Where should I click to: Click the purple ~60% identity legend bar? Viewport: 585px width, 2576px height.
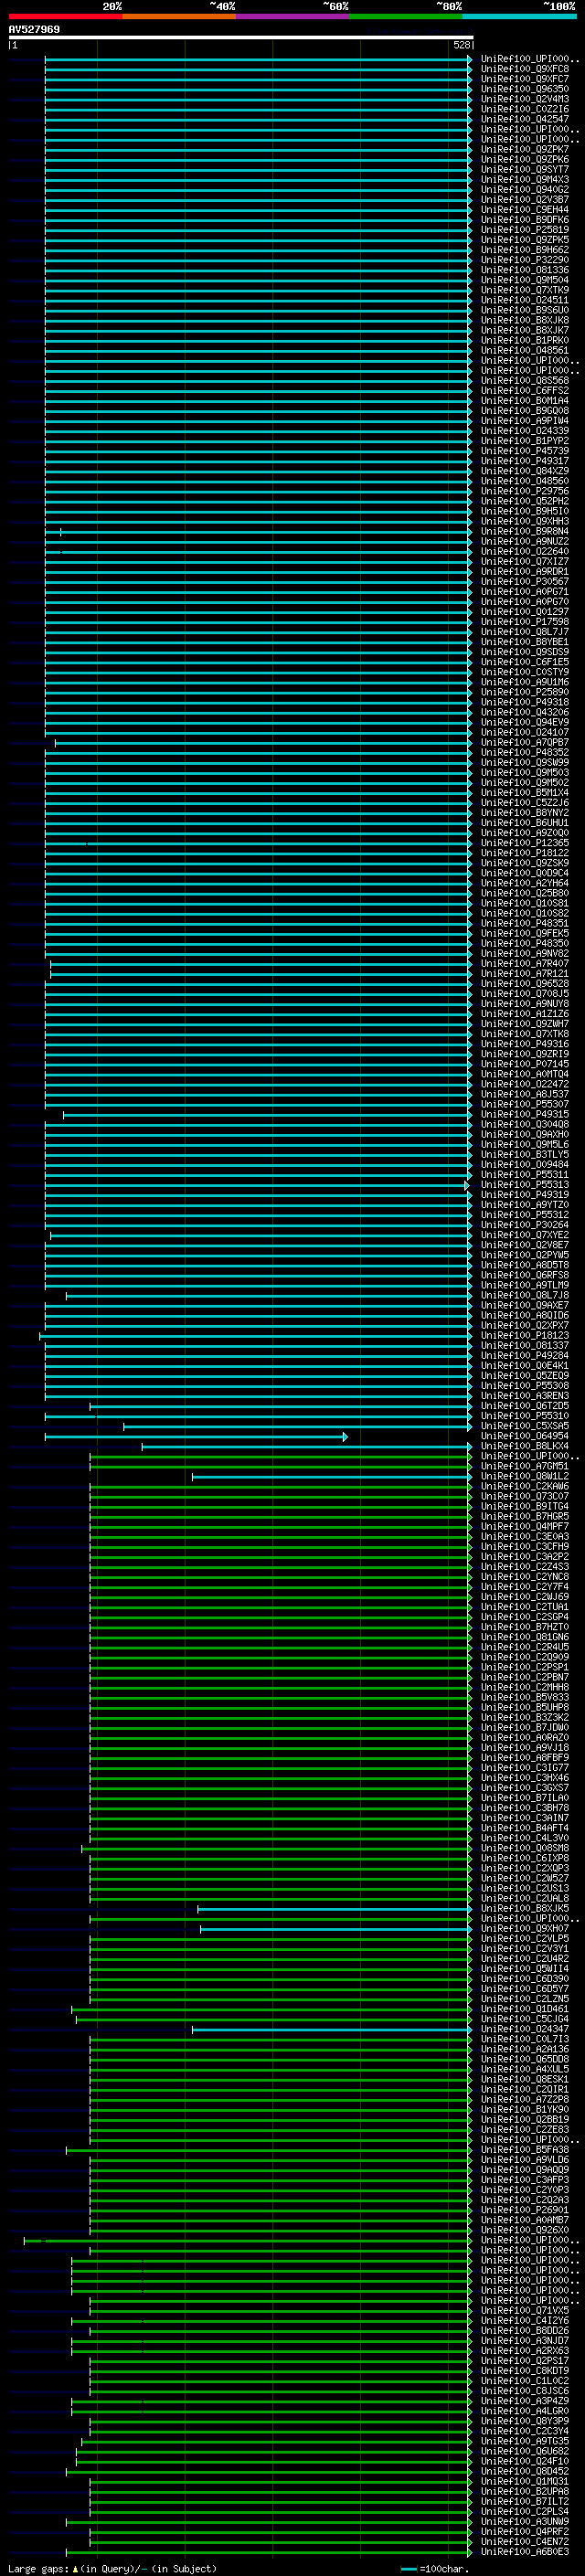tap(293, 16)
